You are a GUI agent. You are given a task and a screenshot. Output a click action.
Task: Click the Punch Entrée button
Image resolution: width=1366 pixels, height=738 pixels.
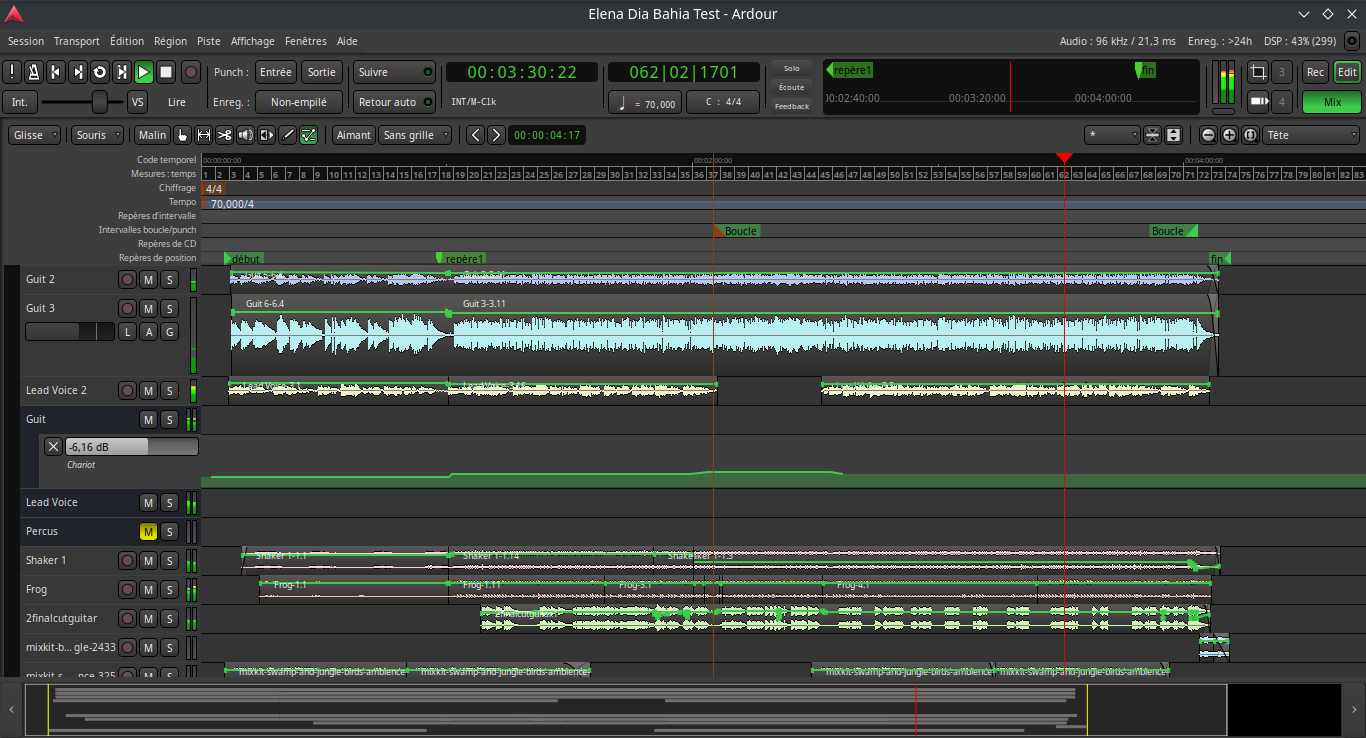275,72
